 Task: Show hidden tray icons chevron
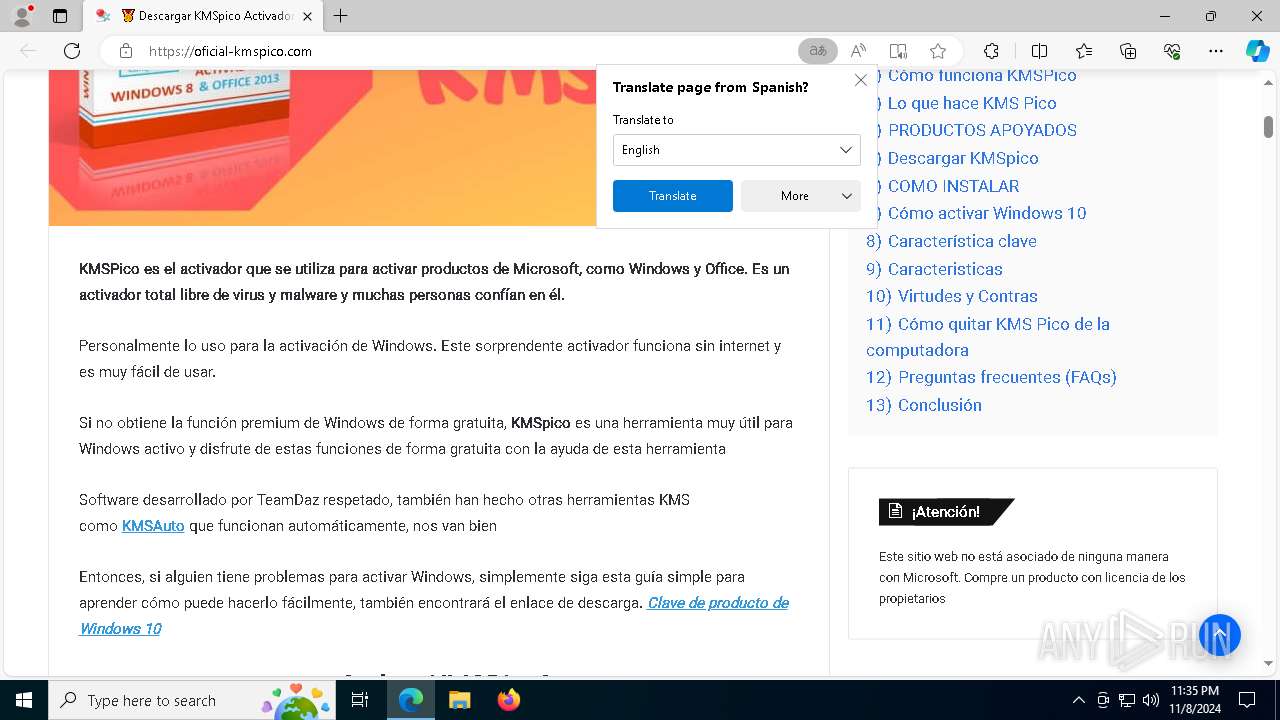coord(1078,700)
